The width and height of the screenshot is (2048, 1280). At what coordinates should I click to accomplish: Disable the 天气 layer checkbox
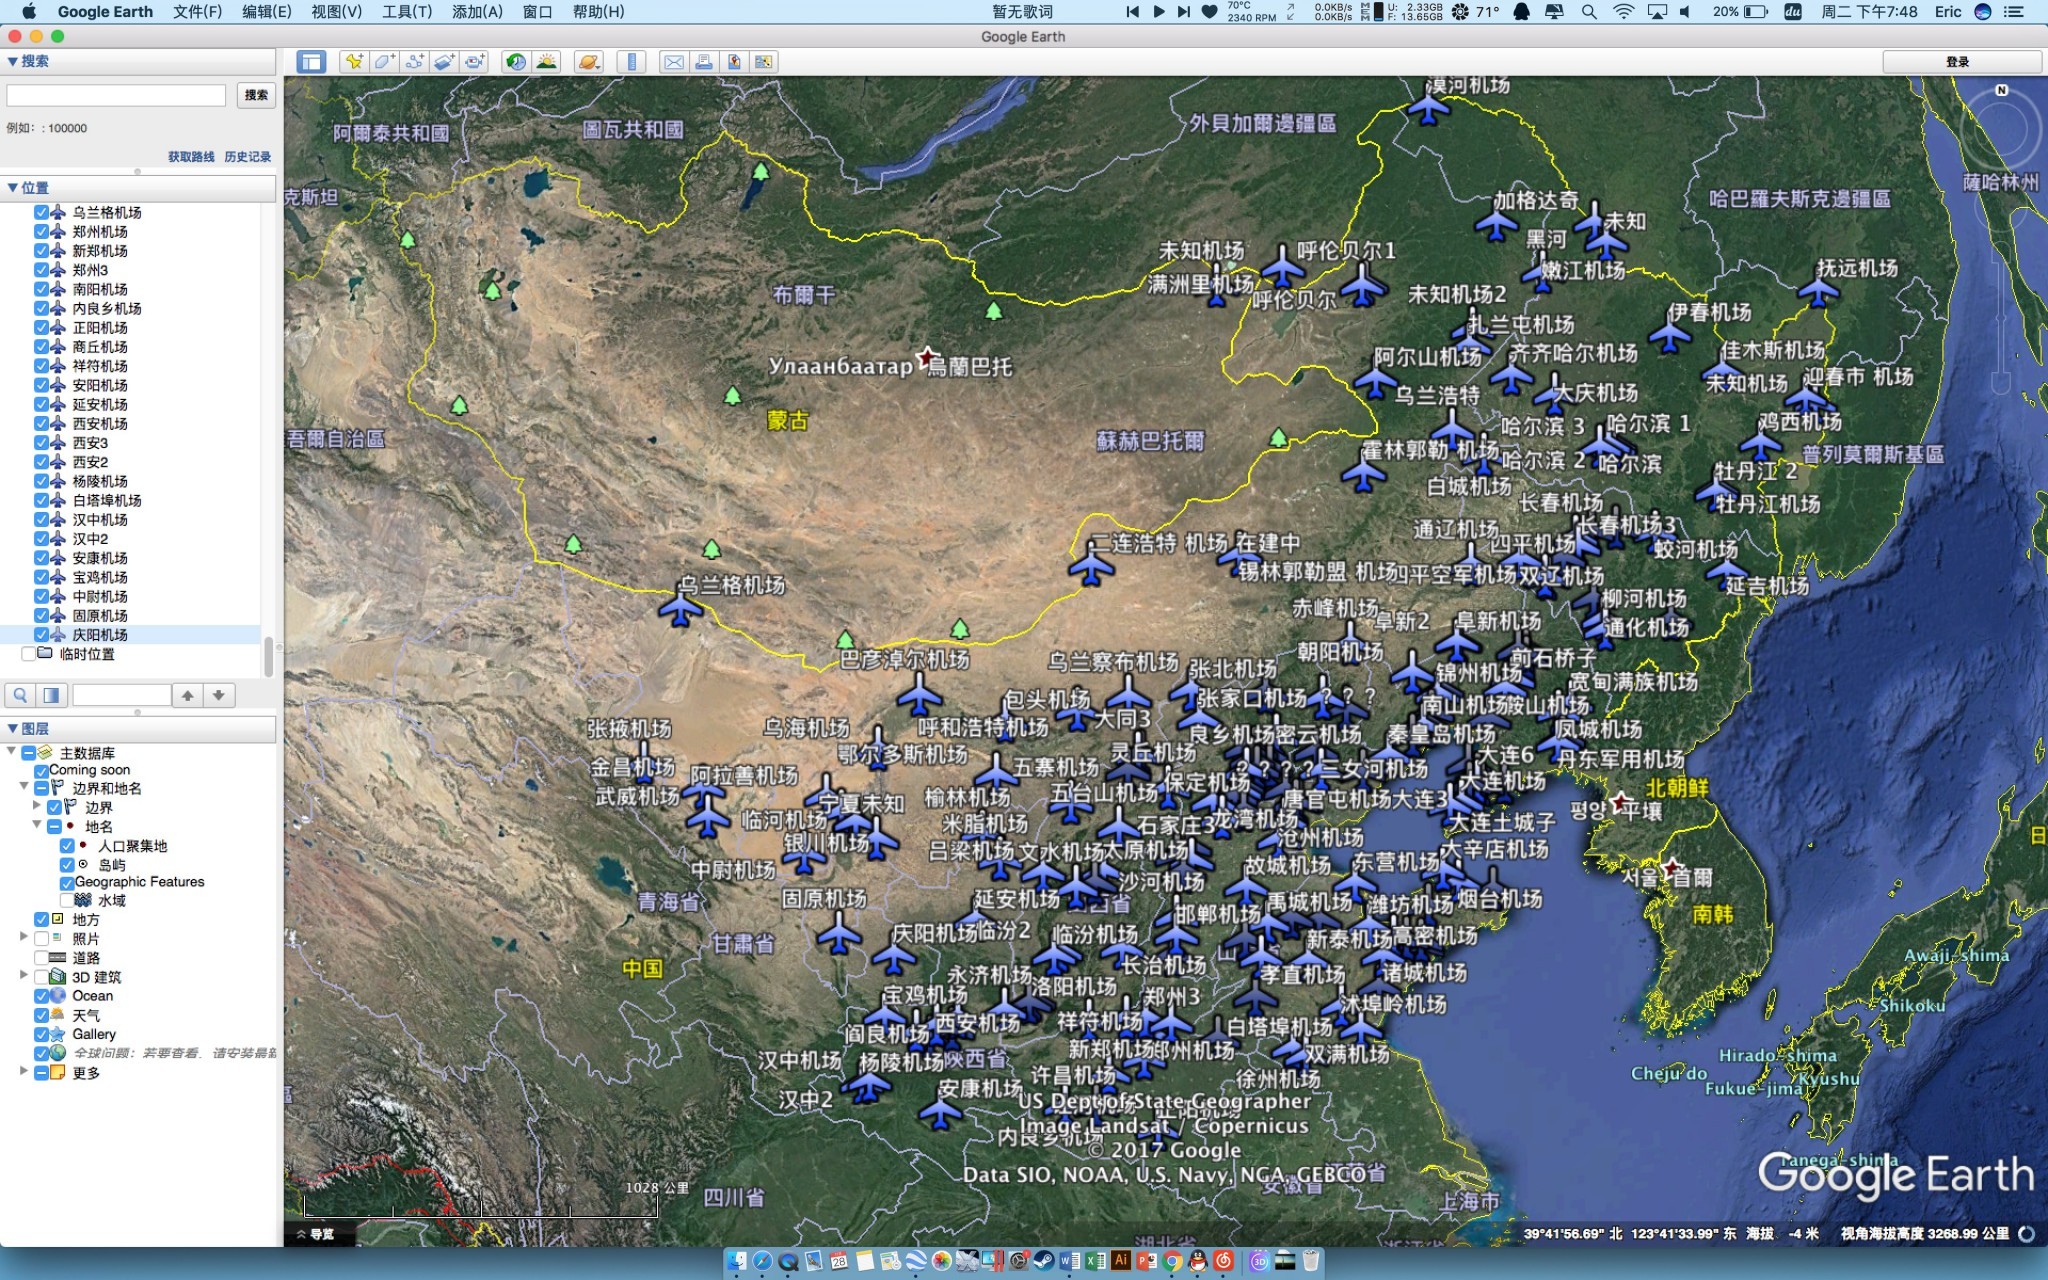click(41, 1015)
